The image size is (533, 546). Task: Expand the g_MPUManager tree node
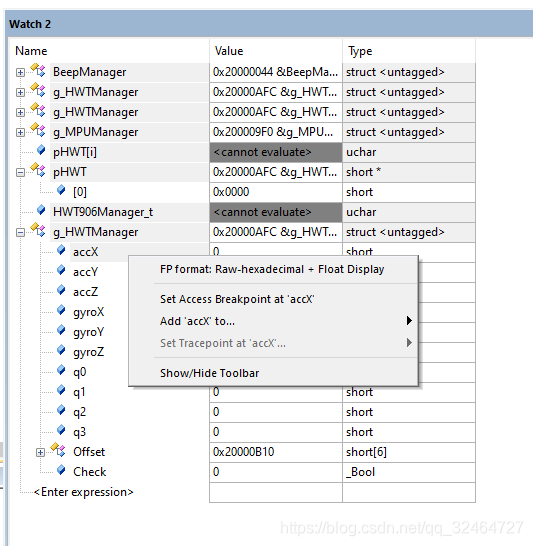21,132
